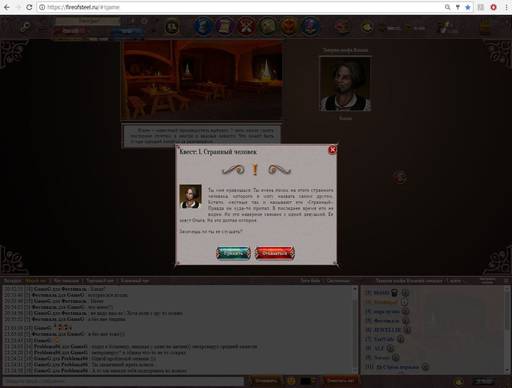Click the tavern interior image

click(201, 80)
